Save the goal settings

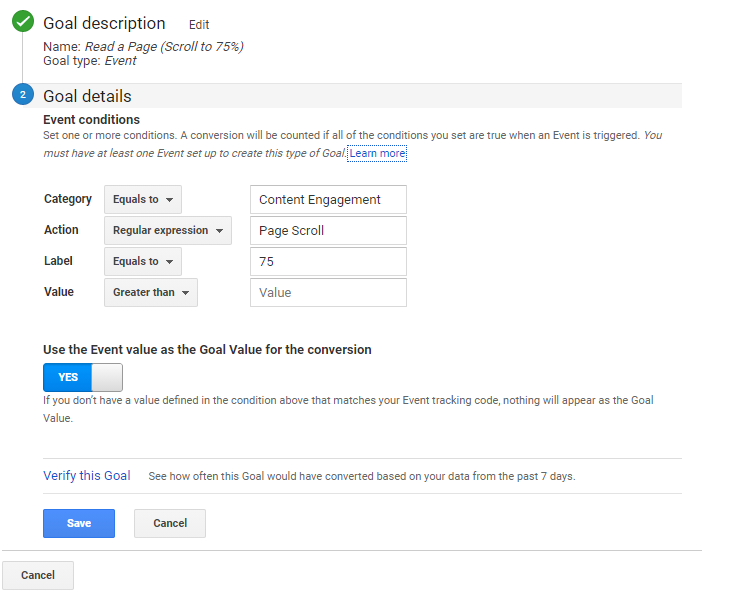[79, 523]
